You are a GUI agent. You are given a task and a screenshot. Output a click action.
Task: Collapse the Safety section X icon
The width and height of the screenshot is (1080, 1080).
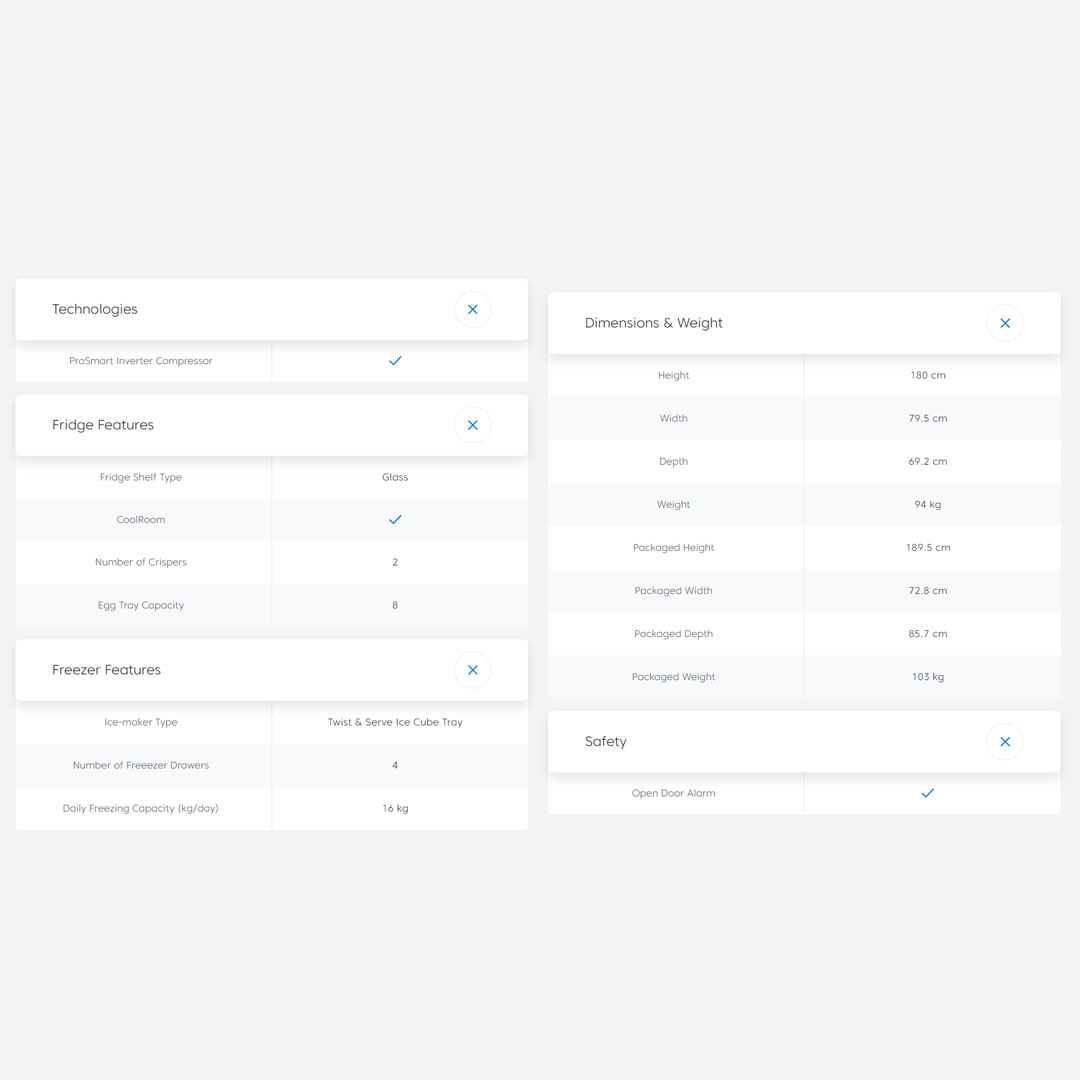(1005, 742)
